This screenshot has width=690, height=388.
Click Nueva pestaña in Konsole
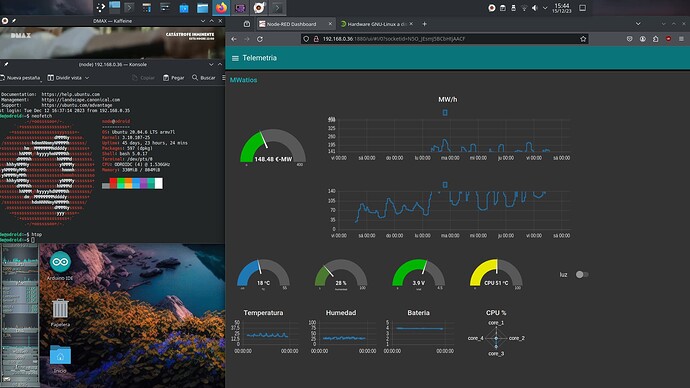[20, 77]
